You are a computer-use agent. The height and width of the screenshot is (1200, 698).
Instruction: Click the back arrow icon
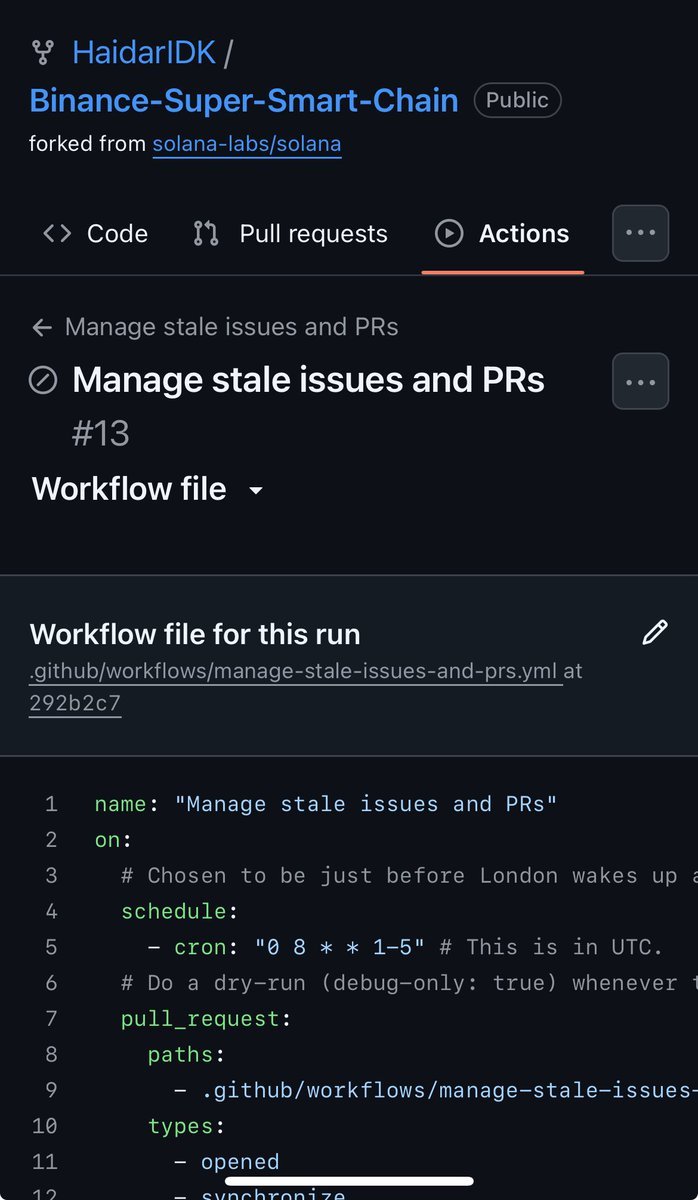[x=42, y=327]
